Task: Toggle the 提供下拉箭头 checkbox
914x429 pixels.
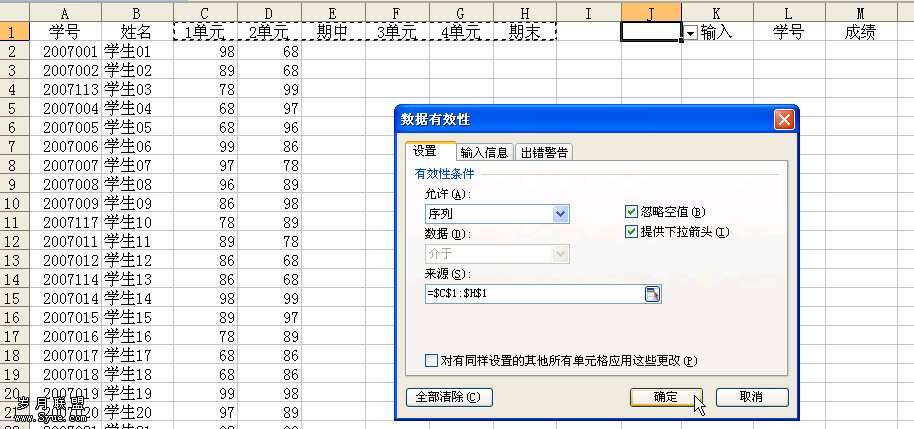Action: coord(631,231)
